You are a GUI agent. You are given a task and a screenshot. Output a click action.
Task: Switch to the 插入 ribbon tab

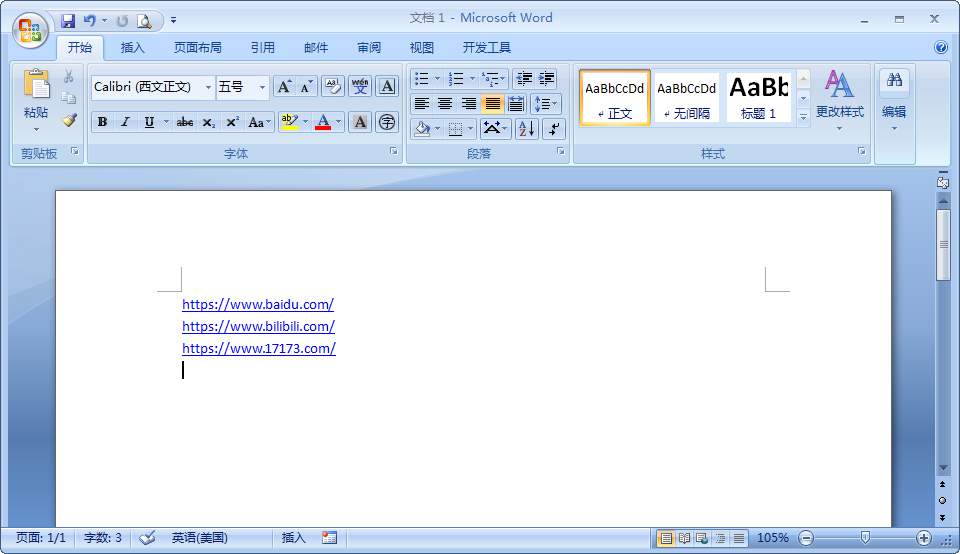pos(132,48)
